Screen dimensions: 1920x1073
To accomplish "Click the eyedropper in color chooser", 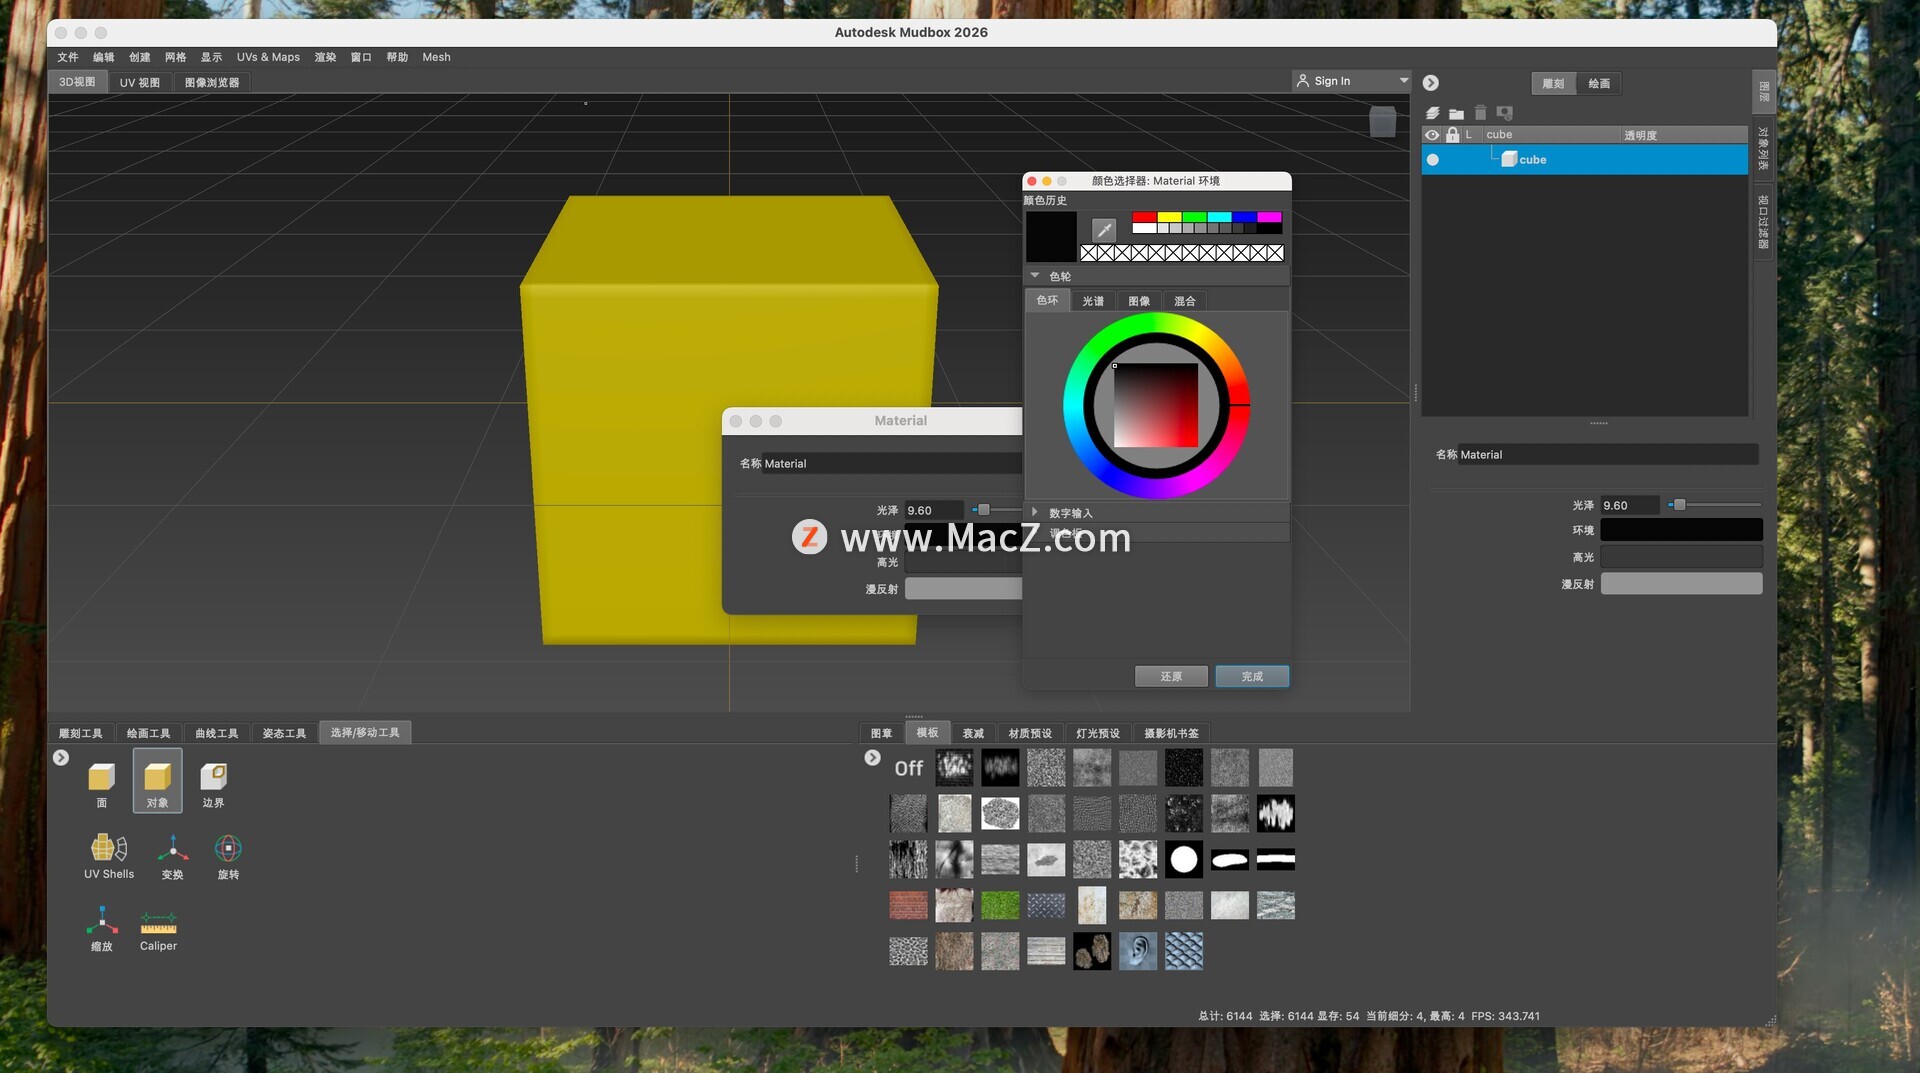I will point(1103,230).
